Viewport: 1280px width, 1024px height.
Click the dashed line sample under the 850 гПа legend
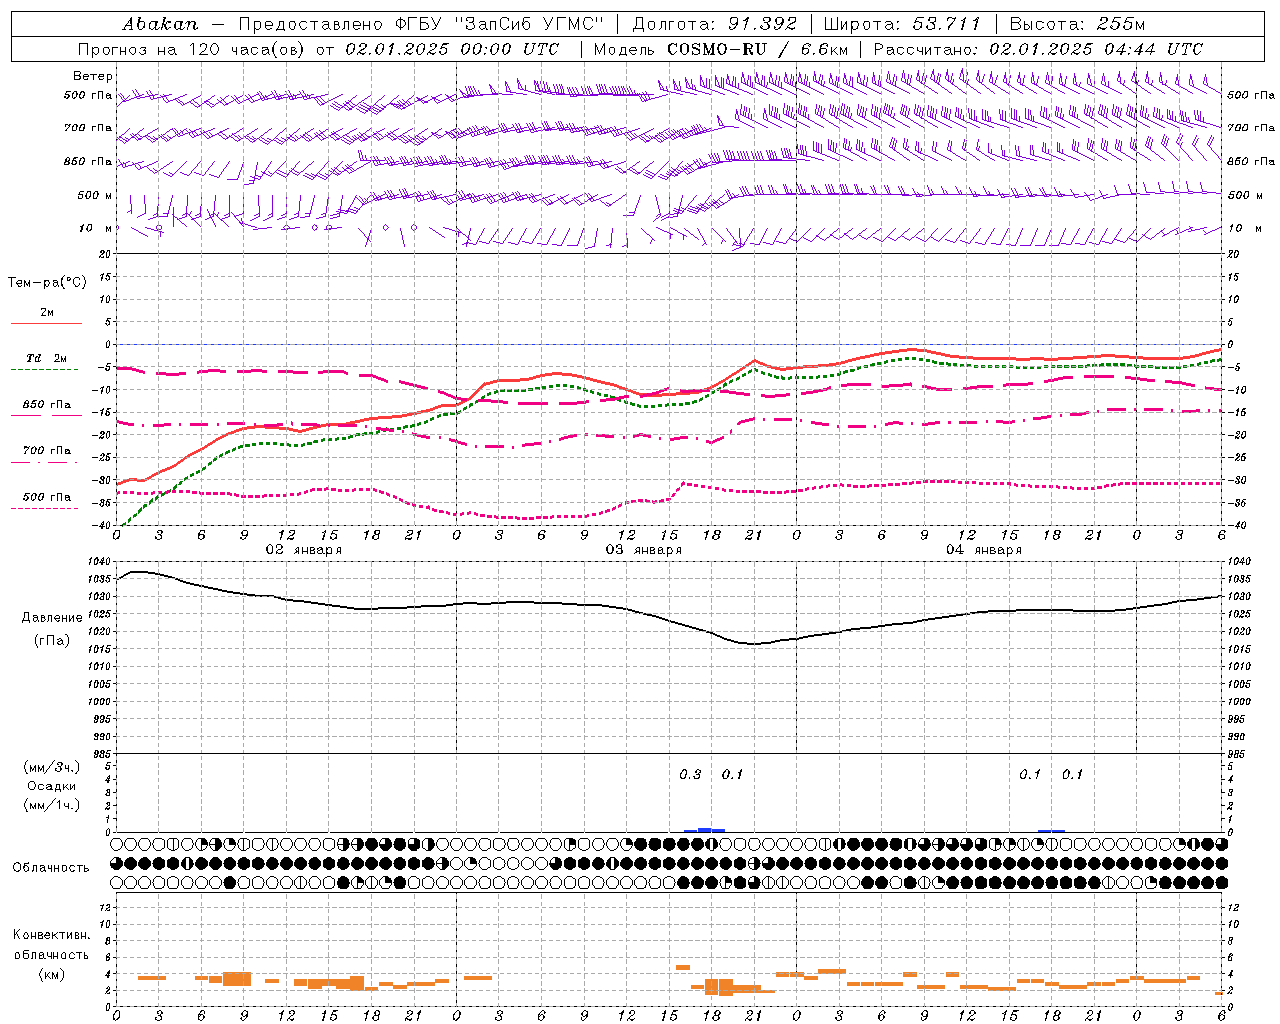[x=45, y=416]
